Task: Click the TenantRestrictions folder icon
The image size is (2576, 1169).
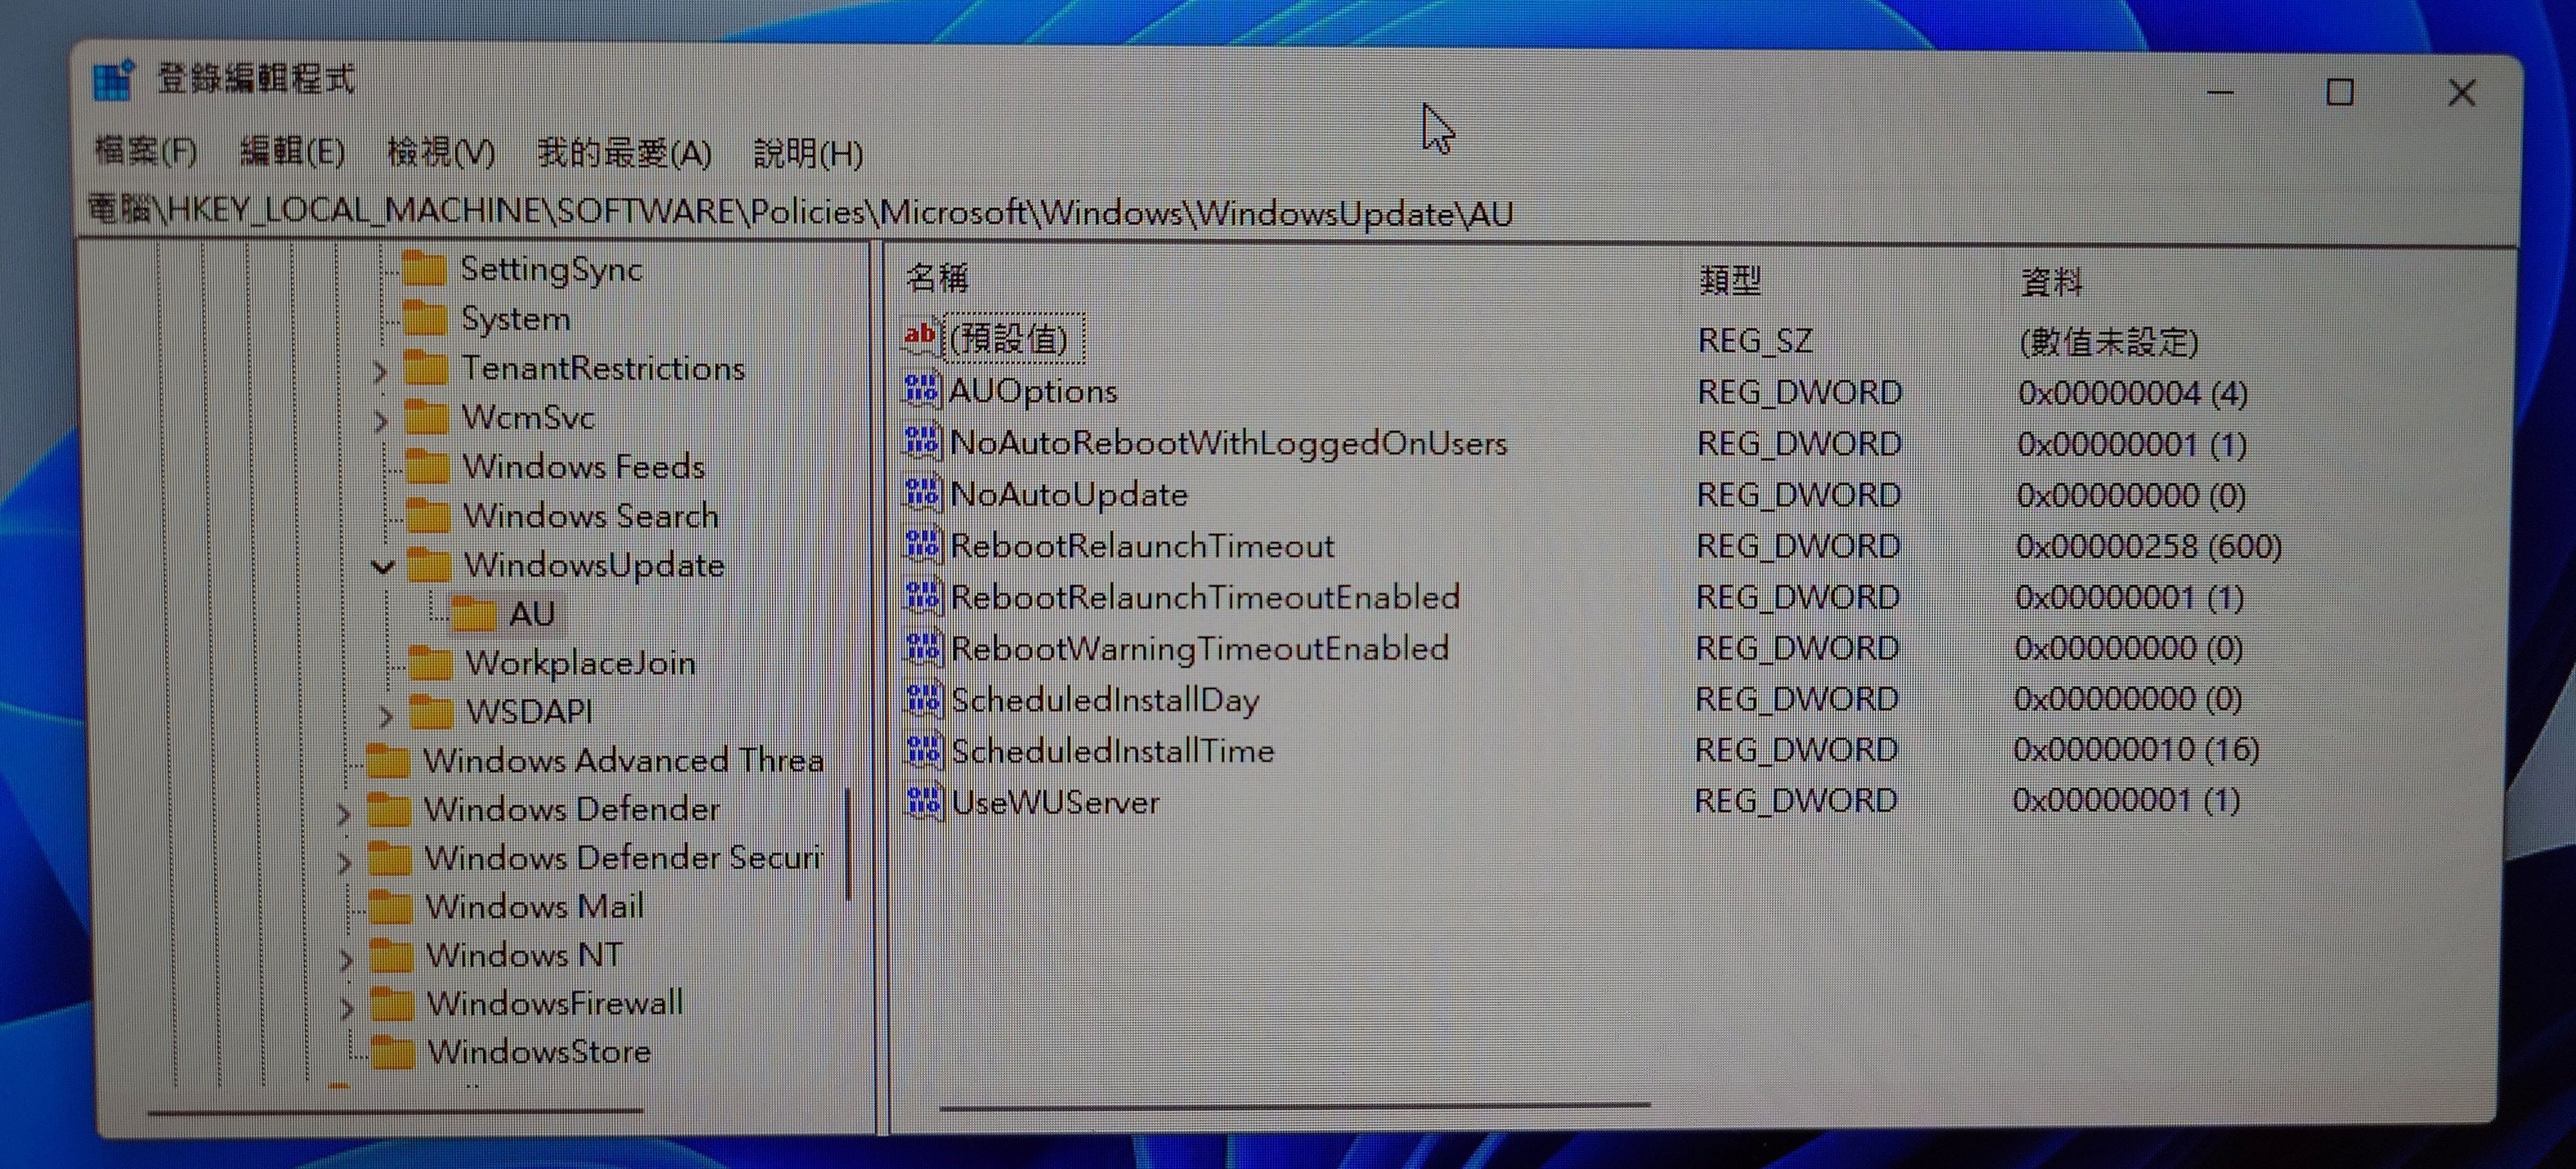Action: click(426, 368)
